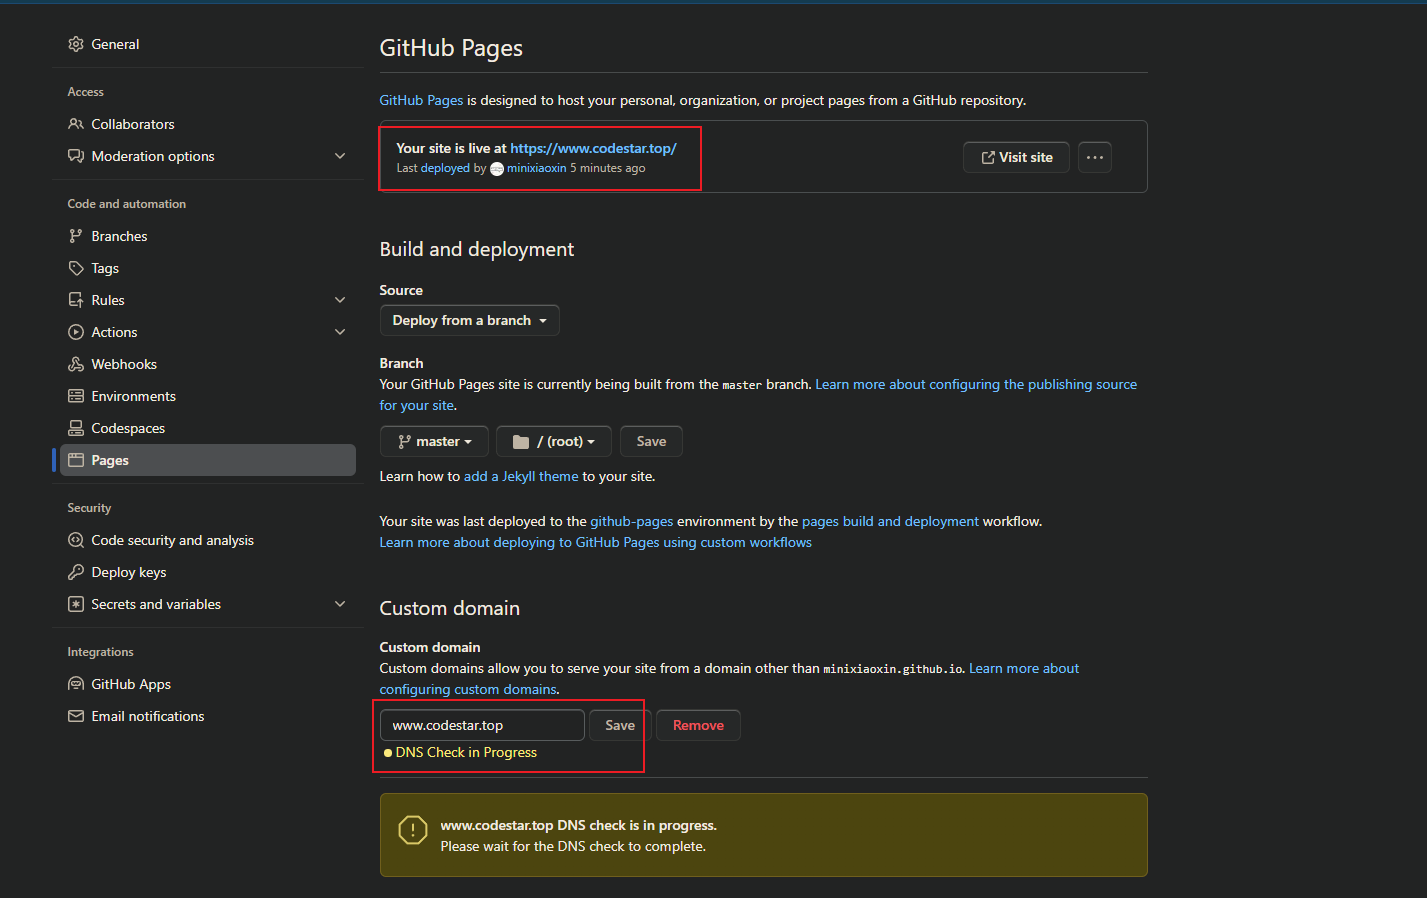1427x898 pixels.
Task: Select the Pages menu item
Action: 208,460
